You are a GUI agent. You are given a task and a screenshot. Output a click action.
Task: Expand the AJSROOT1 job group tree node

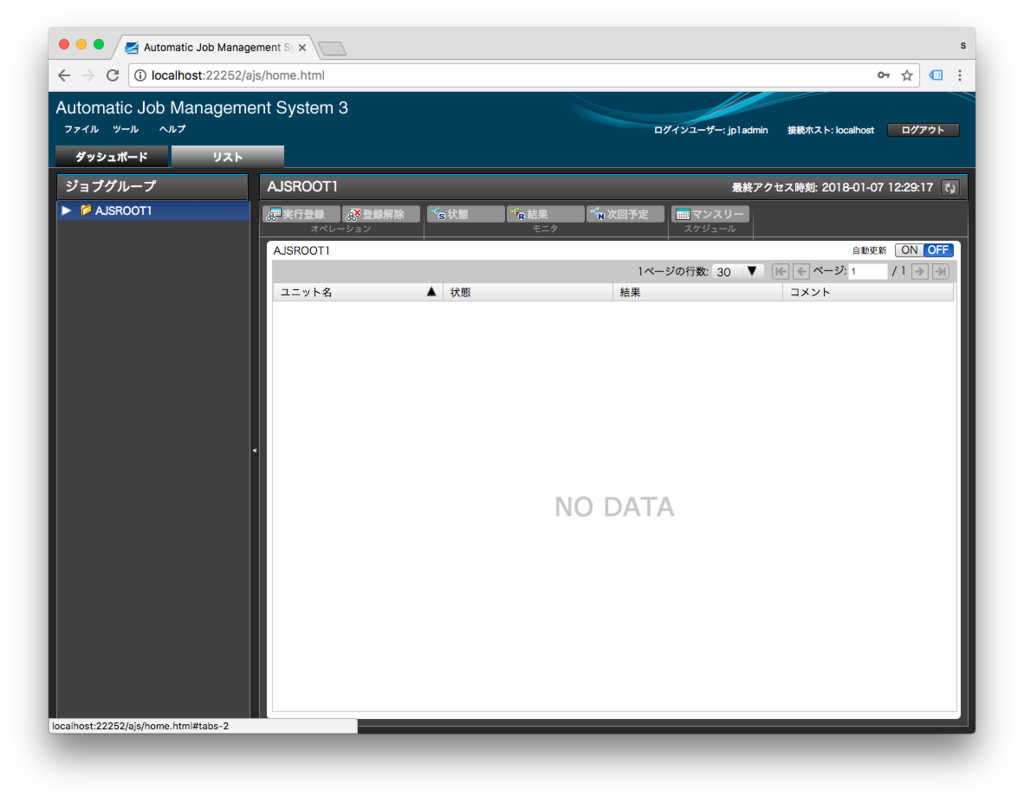66,210
